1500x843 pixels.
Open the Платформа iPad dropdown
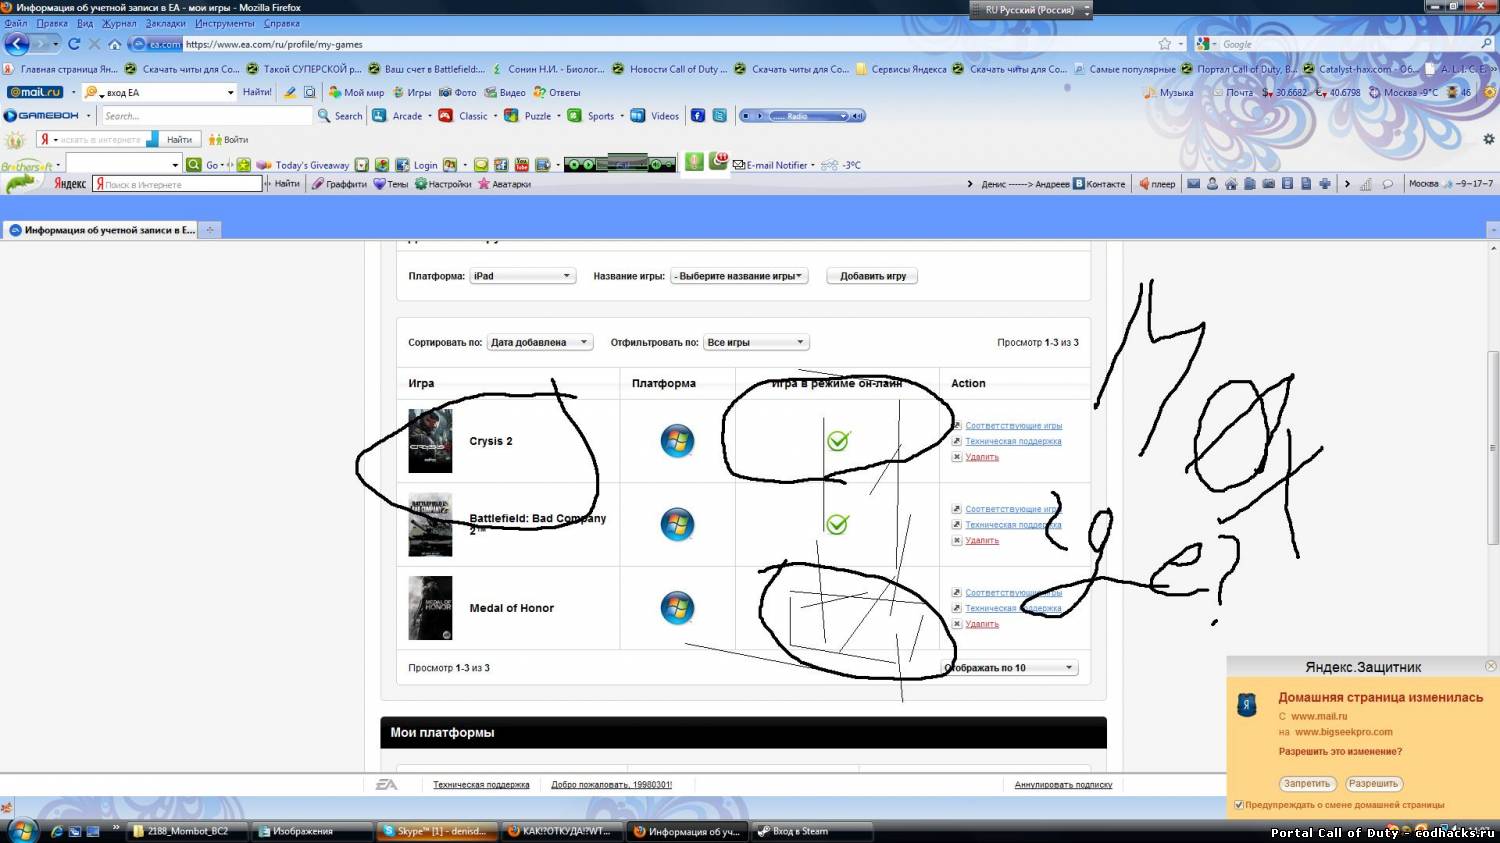click(523, 276)
